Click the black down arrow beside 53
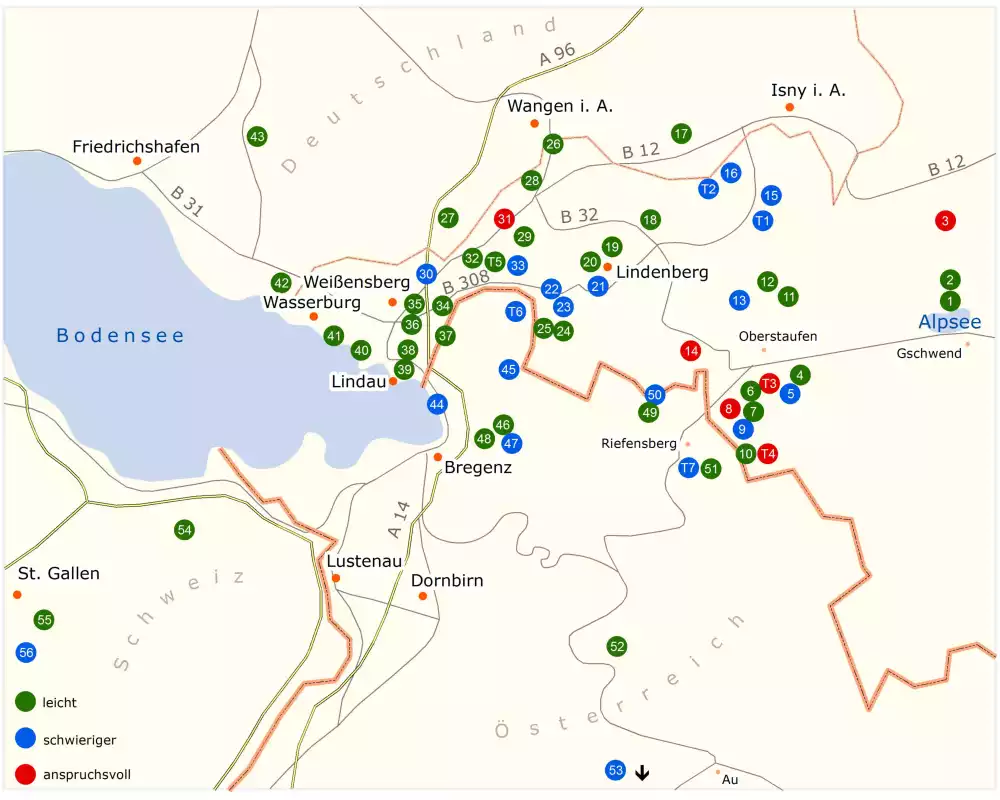1000x800 pixels. 642,771
